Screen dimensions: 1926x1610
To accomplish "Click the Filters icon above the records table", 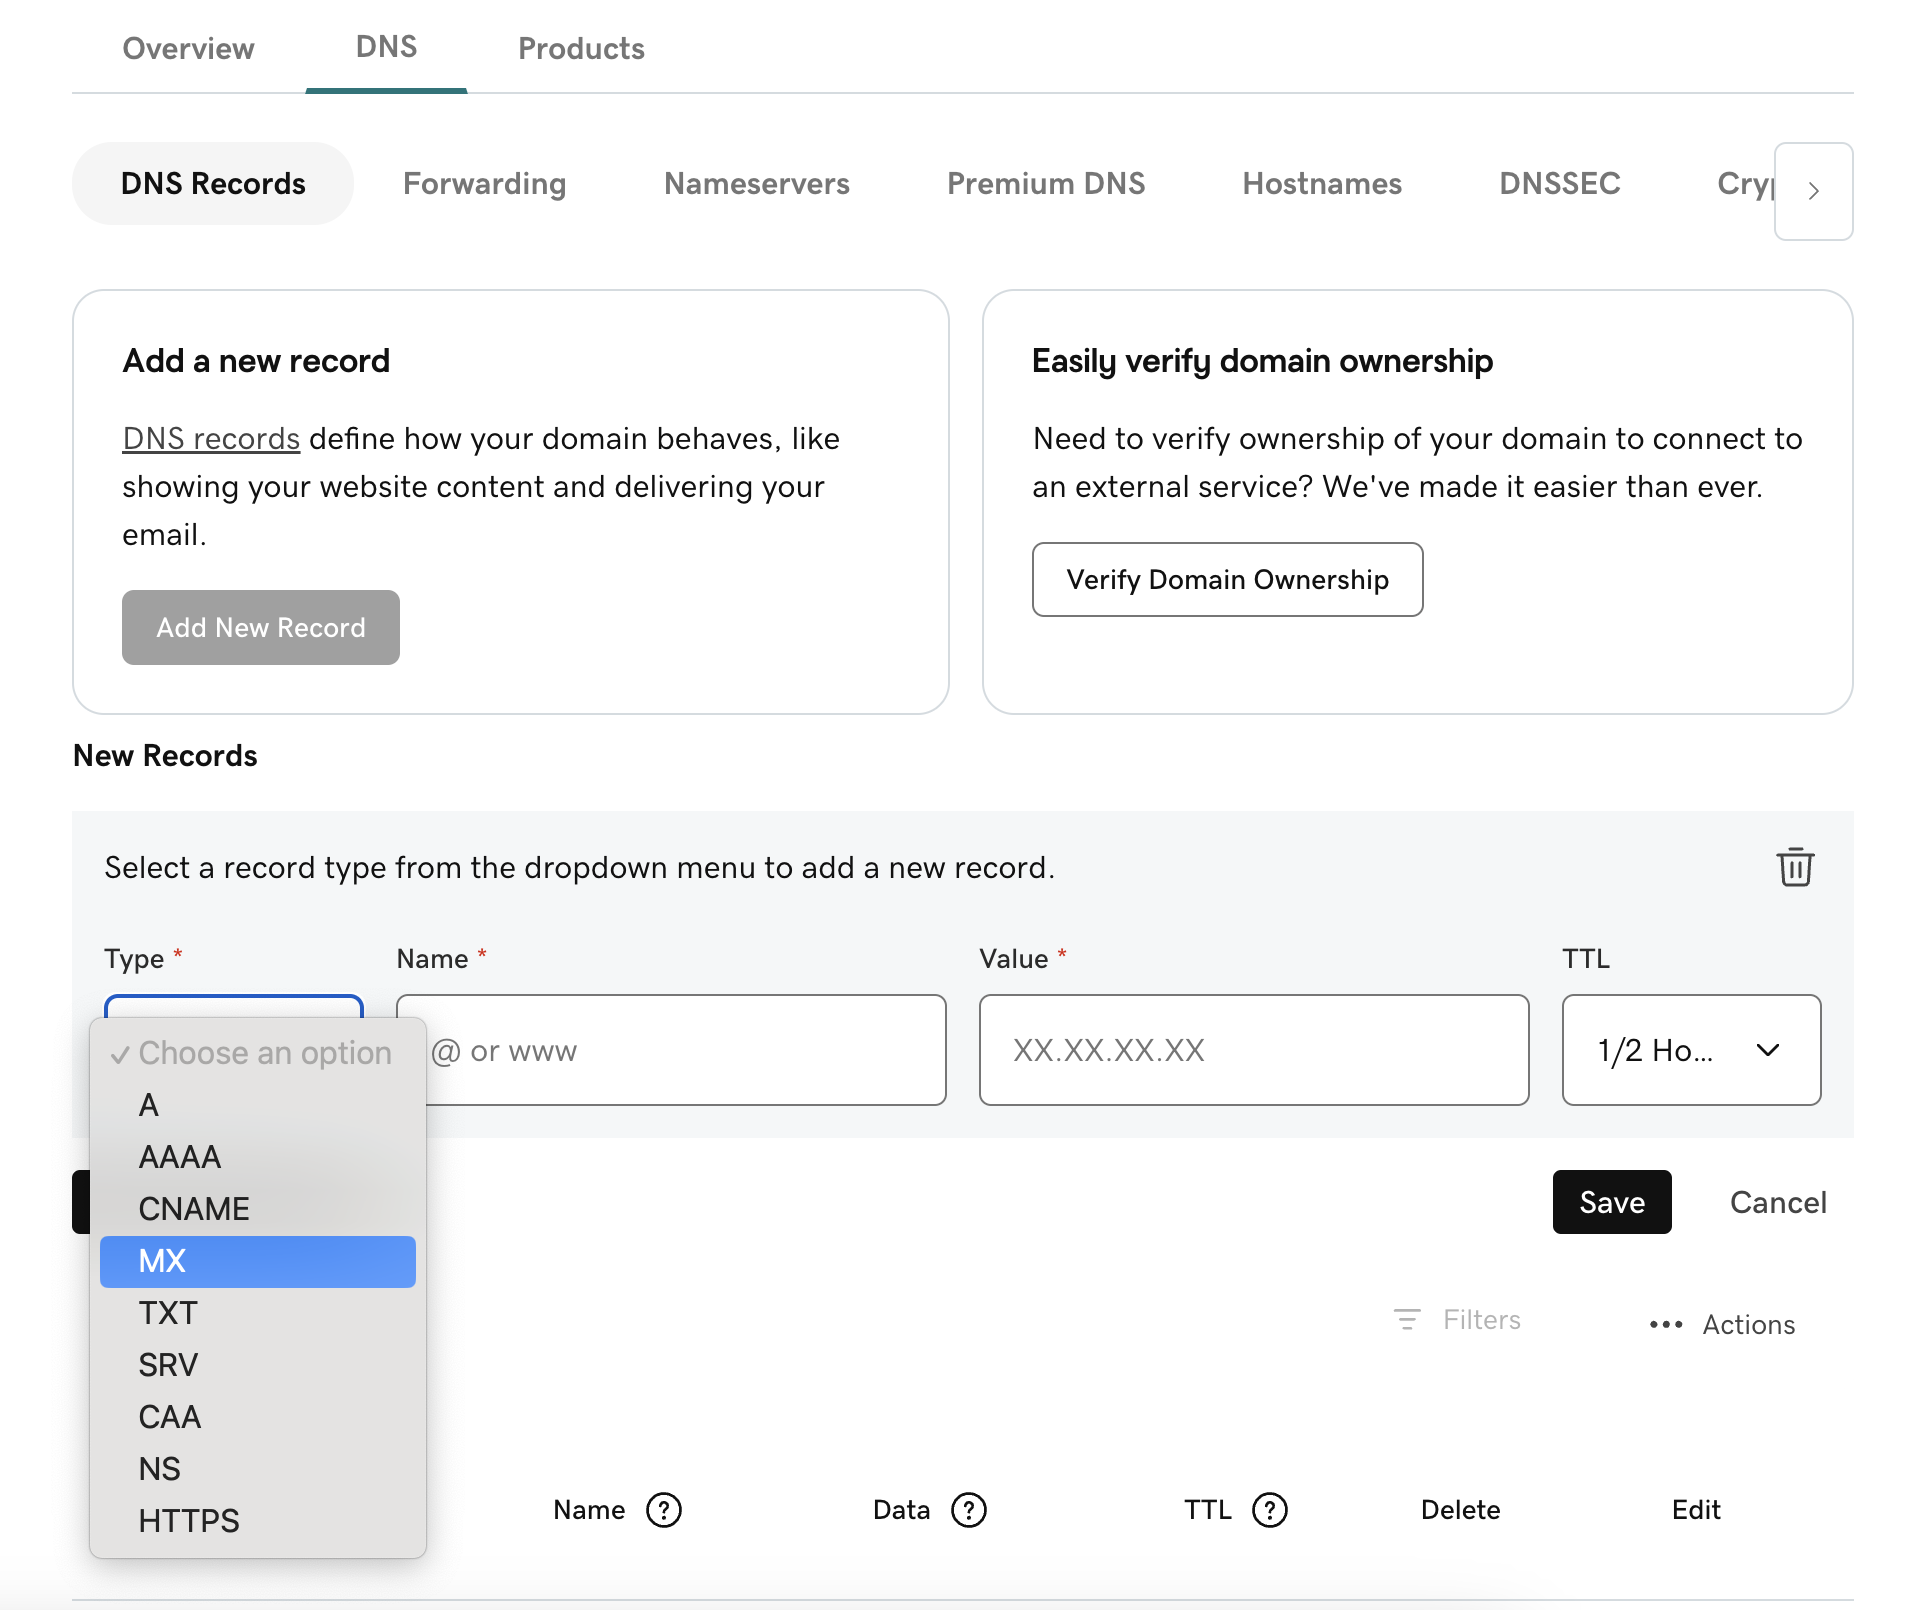I will [1407, 1320].
